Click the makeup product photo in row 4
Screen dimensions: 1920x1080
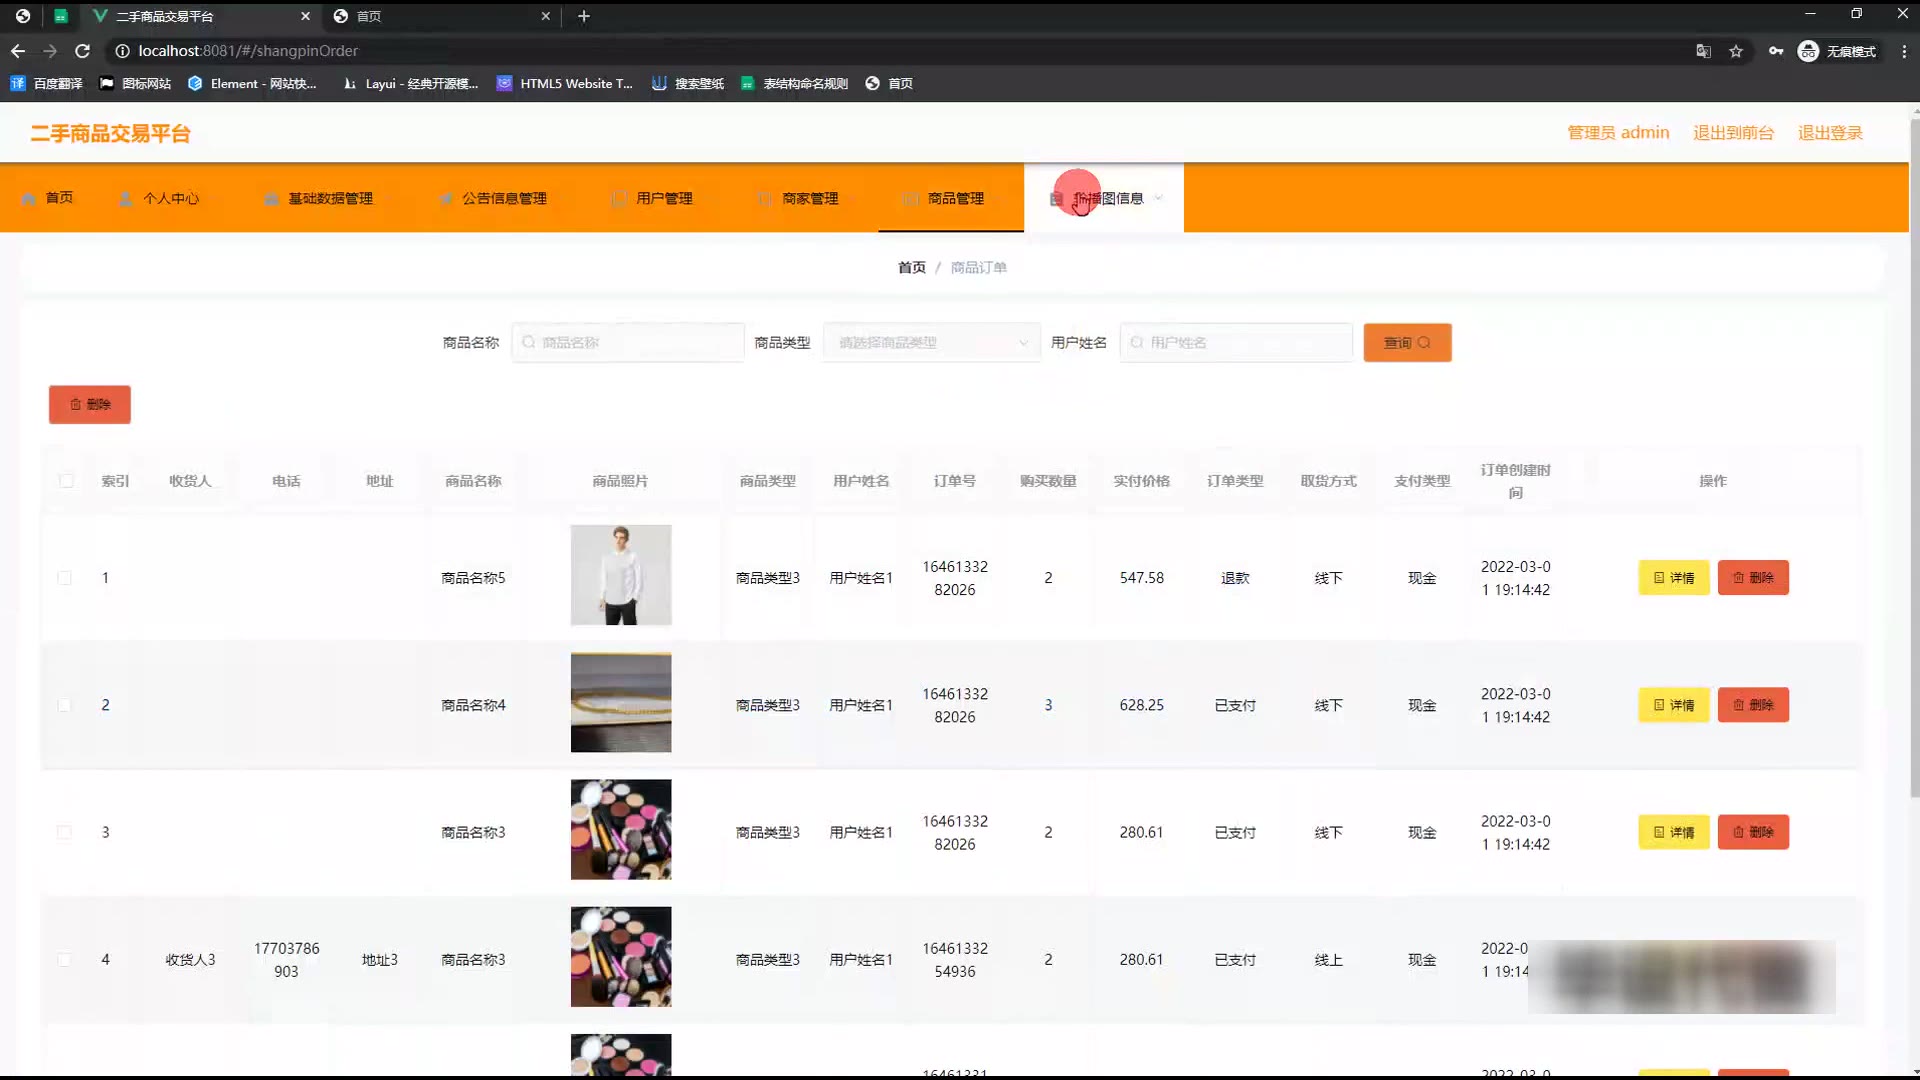click(x=621, y=956)
